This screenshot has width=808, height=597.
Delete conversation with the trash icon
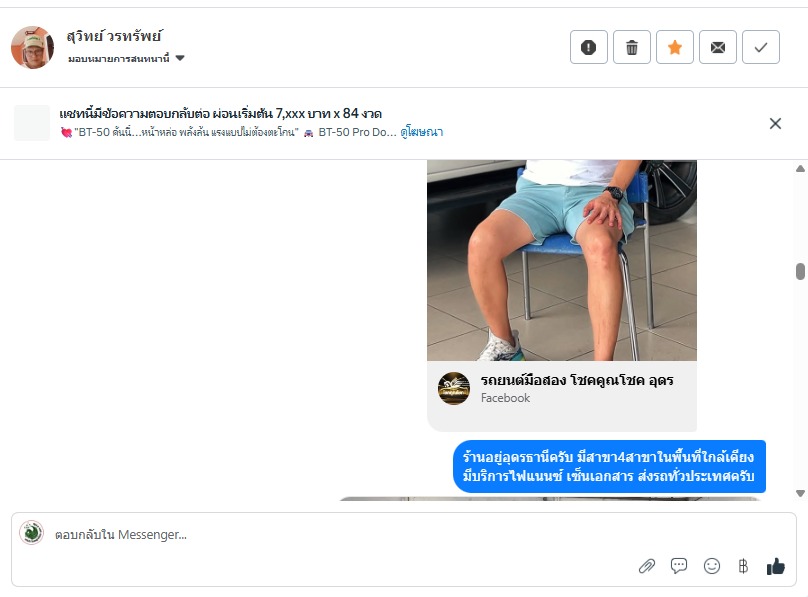(632, 47)
